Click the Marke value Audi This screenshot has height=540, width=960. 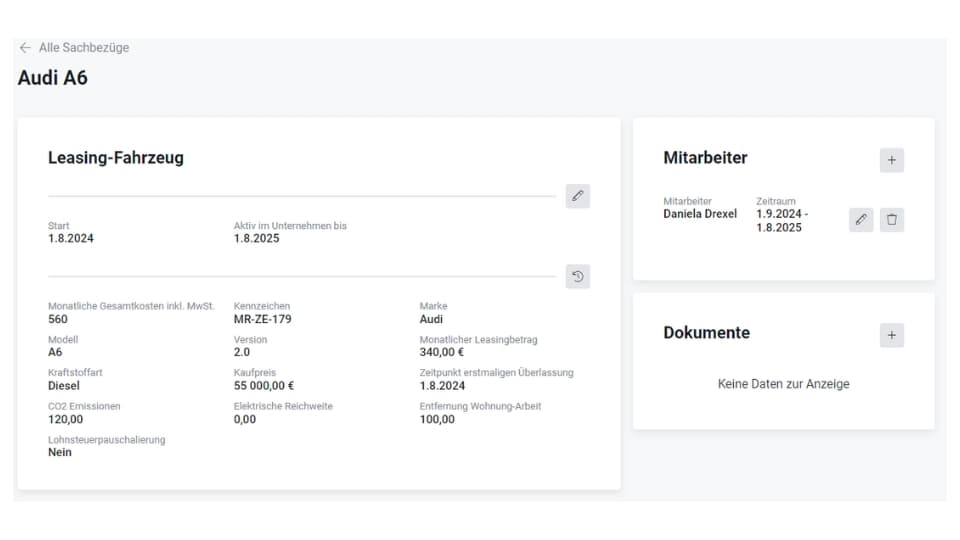[431, 319]
